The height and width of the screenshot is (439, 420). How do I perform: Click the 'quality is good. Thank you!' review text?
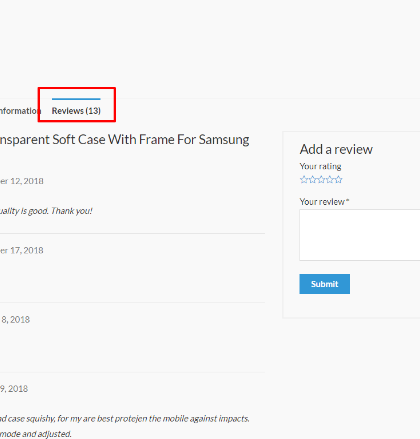[46, 211]
